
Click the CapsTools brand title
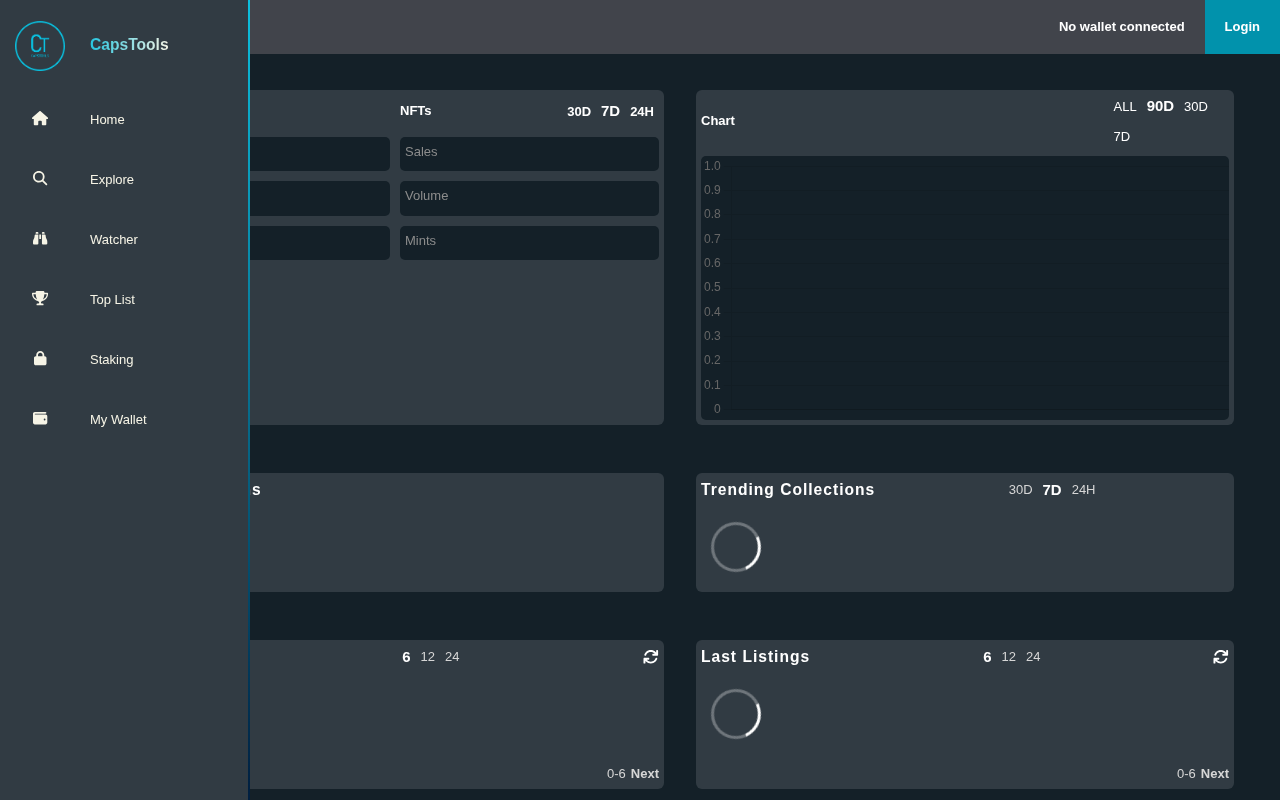[x=129, y=45]
